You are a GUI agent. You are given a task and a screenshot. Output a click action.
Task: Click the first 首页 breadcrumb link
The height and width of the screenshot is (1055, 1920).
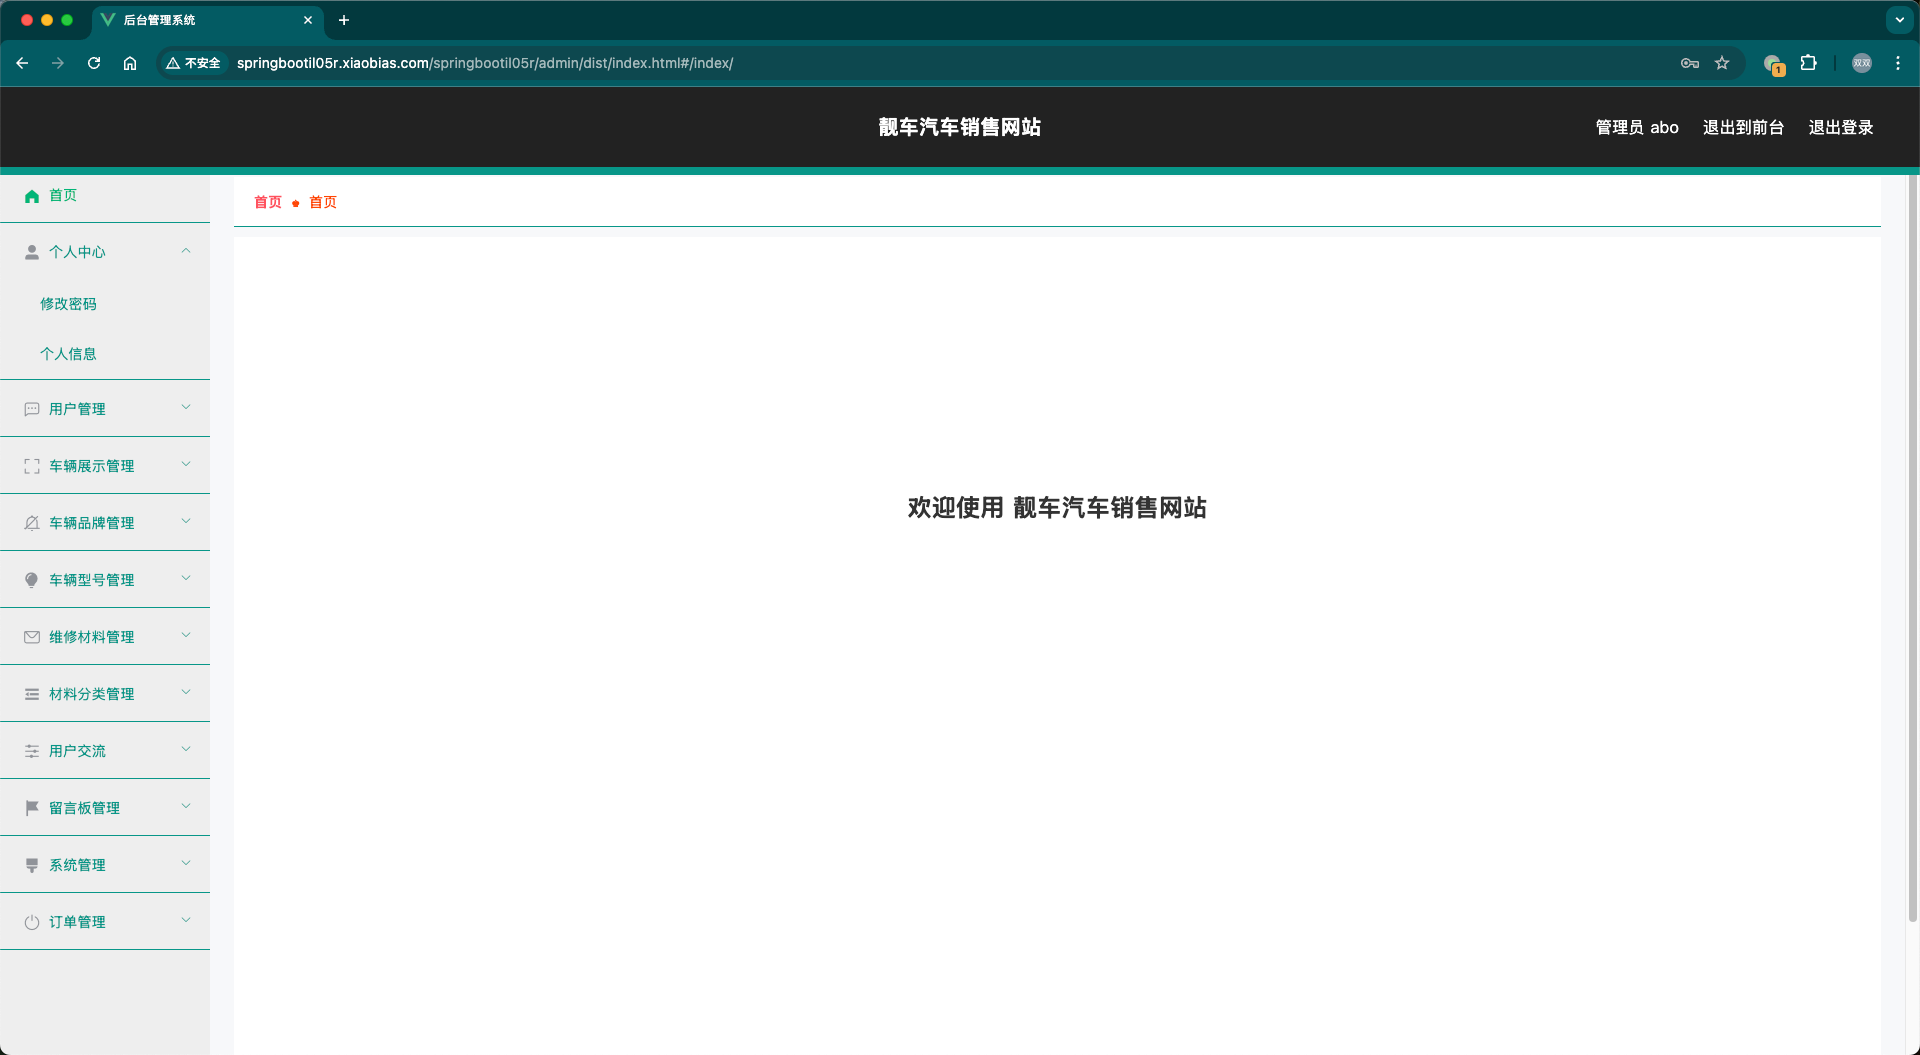pos(268,202)
